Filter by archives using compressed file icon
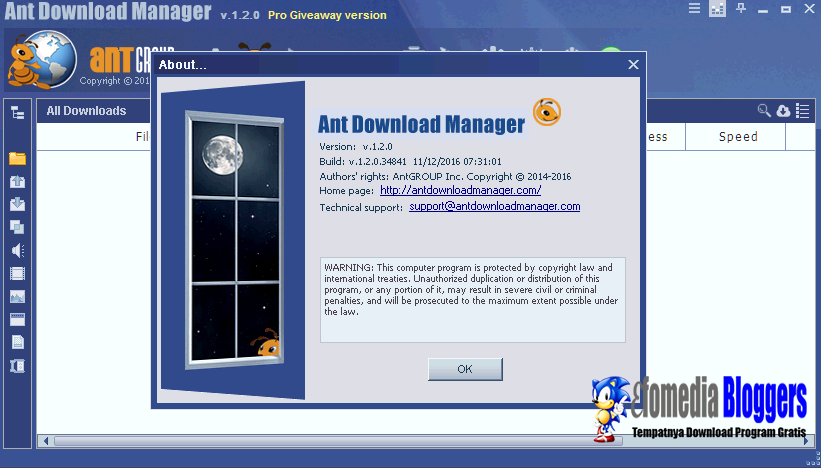Screen dimensions: 821x469 click(x=17, y=366)
